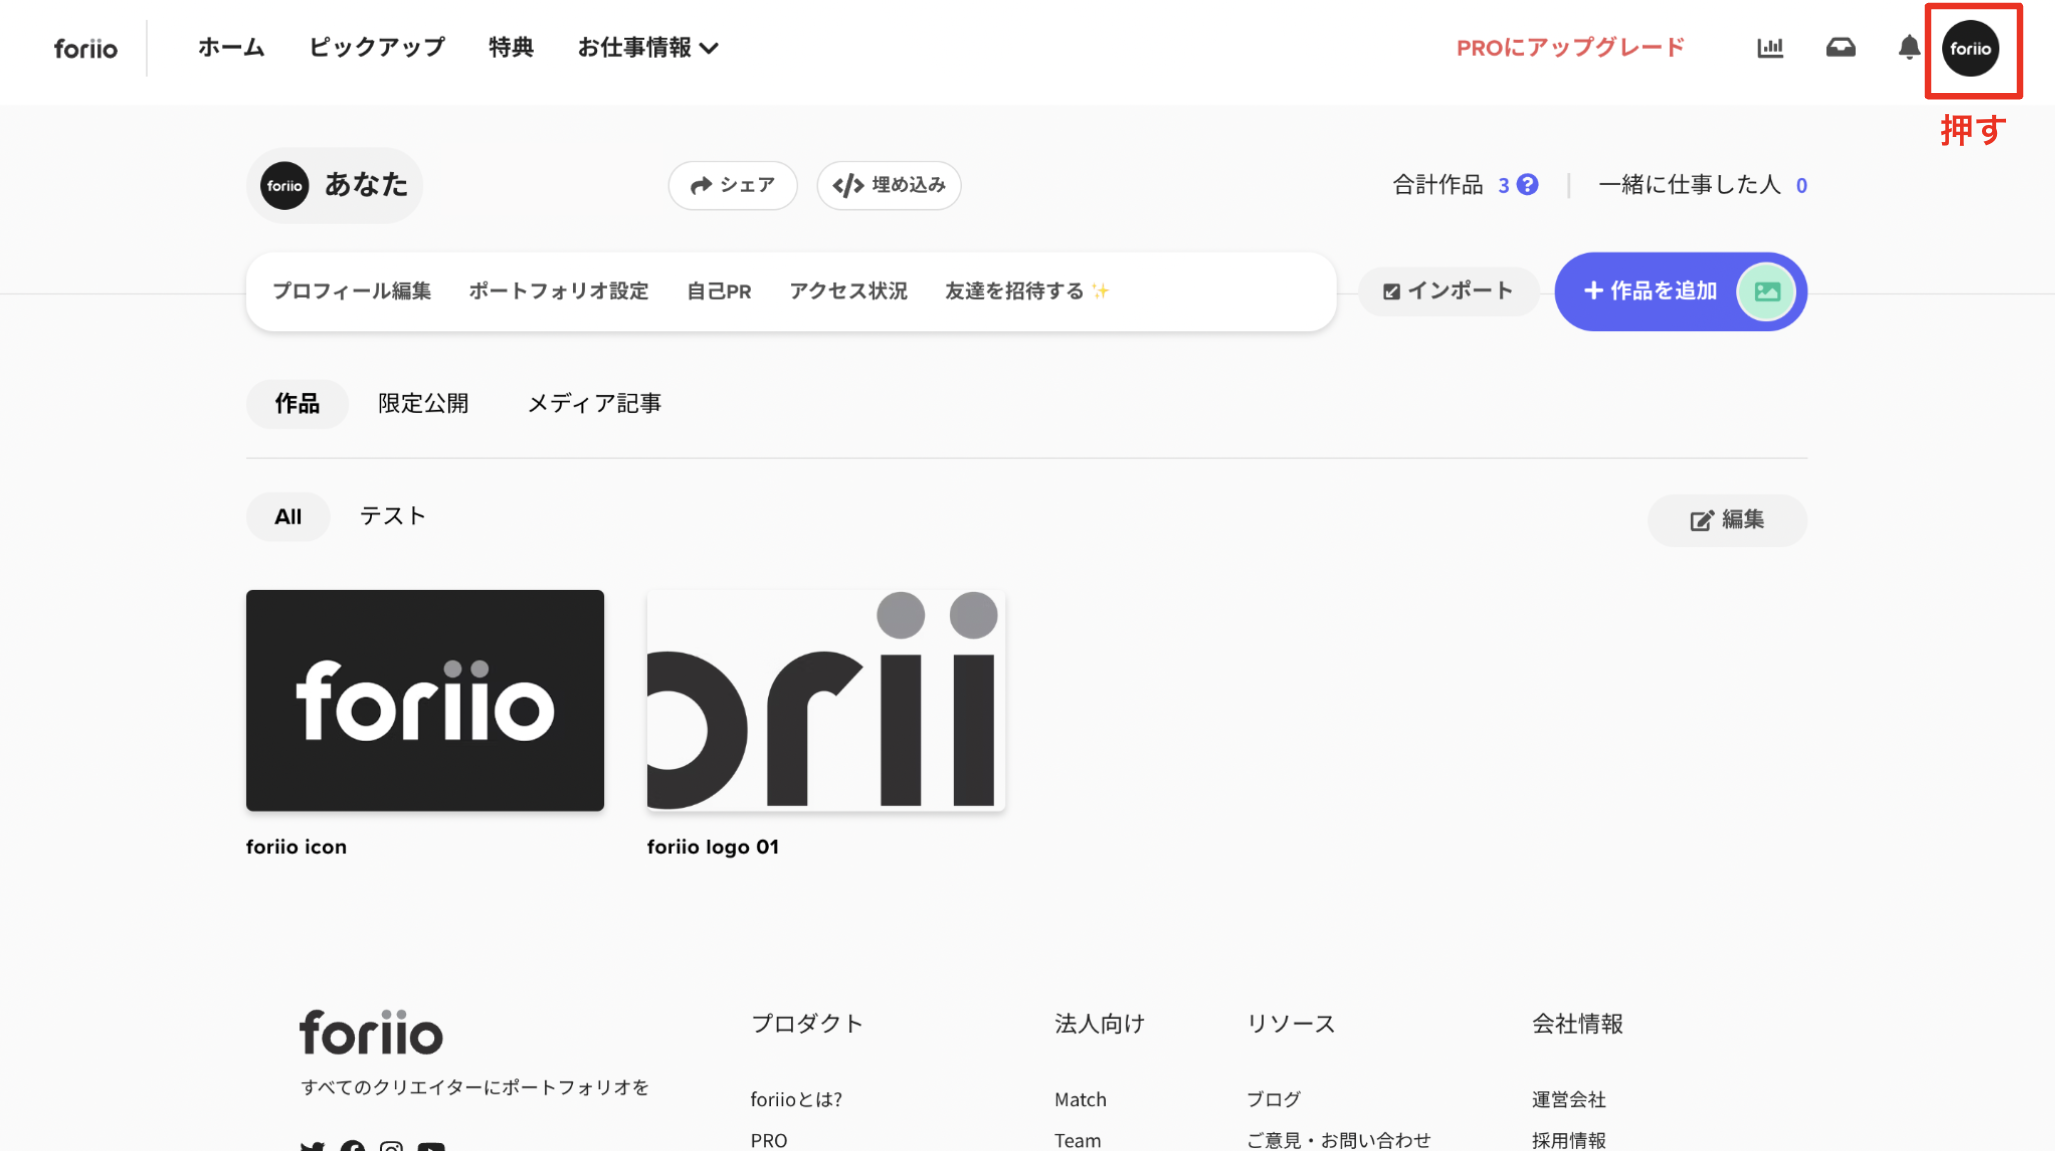Click 作品を追加 button
The width and height of the screenshot is (2055, 1151).
coord(1680,291)
